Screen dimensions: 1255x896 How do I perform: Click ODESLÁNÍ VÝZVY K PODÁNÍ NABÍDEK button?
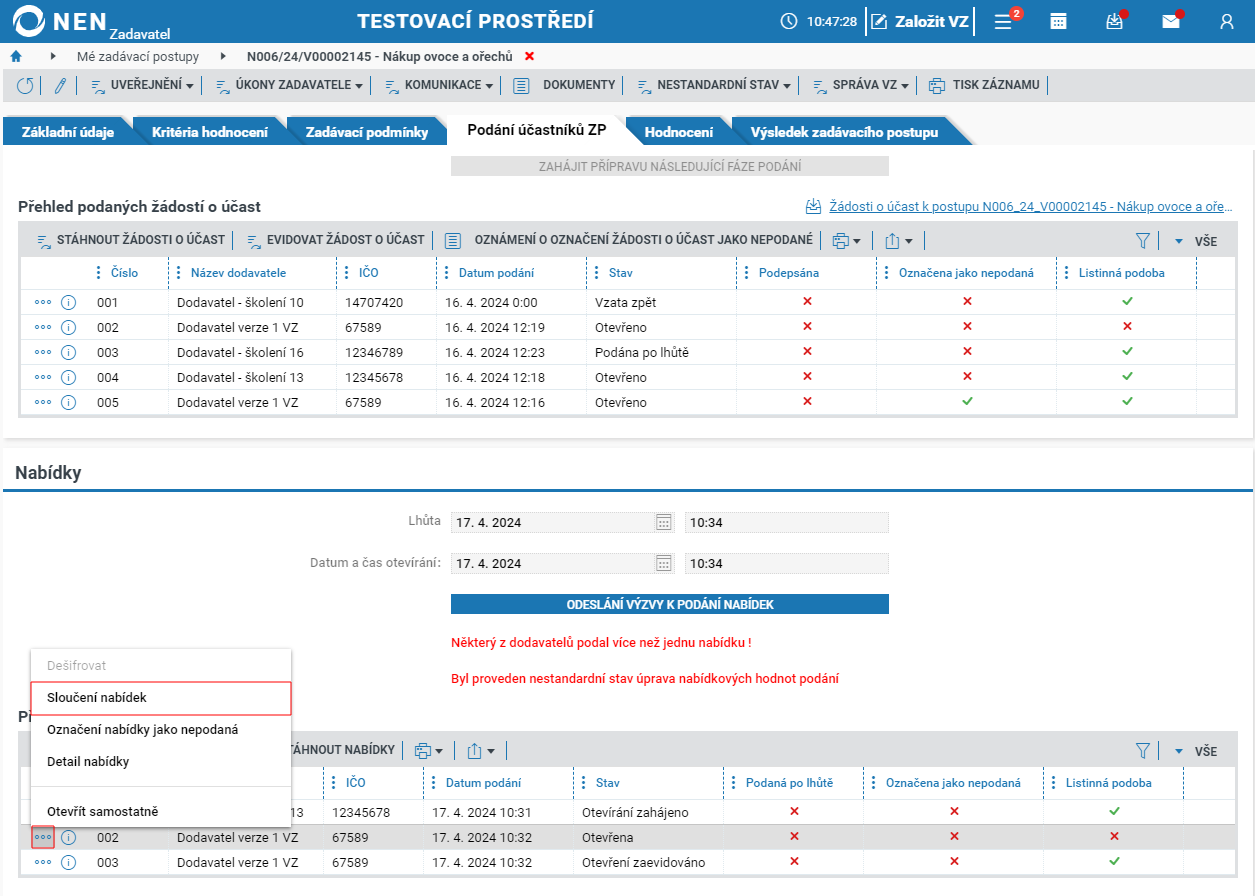click(x=670, y=604)
